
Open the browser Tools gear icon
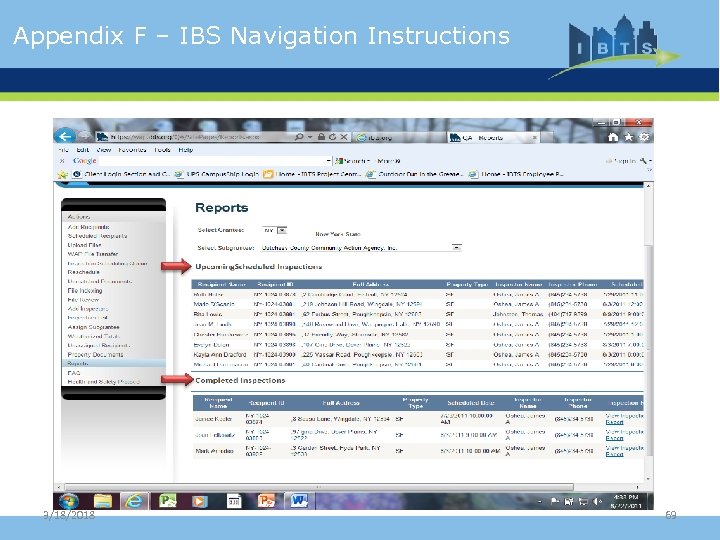coord(644,137)
